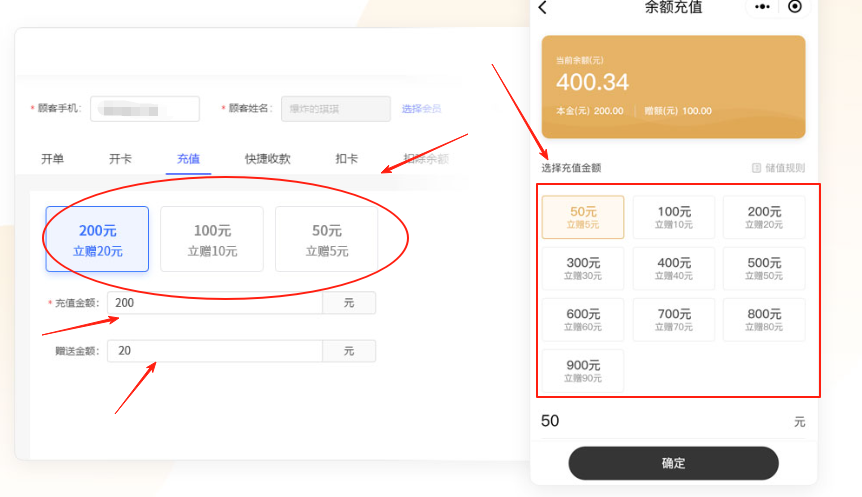Focus the 顾客手机 phone input field

pos(145,109)
